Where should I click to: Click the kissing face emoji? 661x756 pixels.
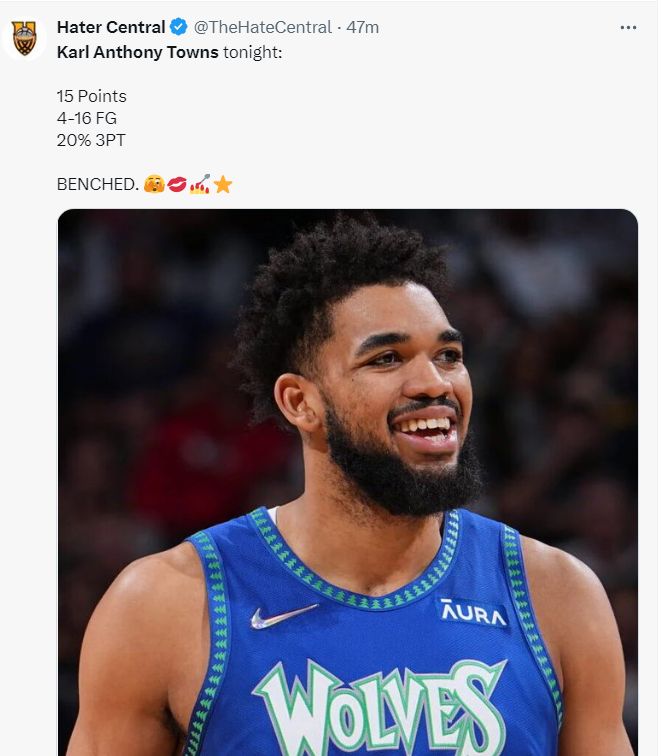(153, 185)
